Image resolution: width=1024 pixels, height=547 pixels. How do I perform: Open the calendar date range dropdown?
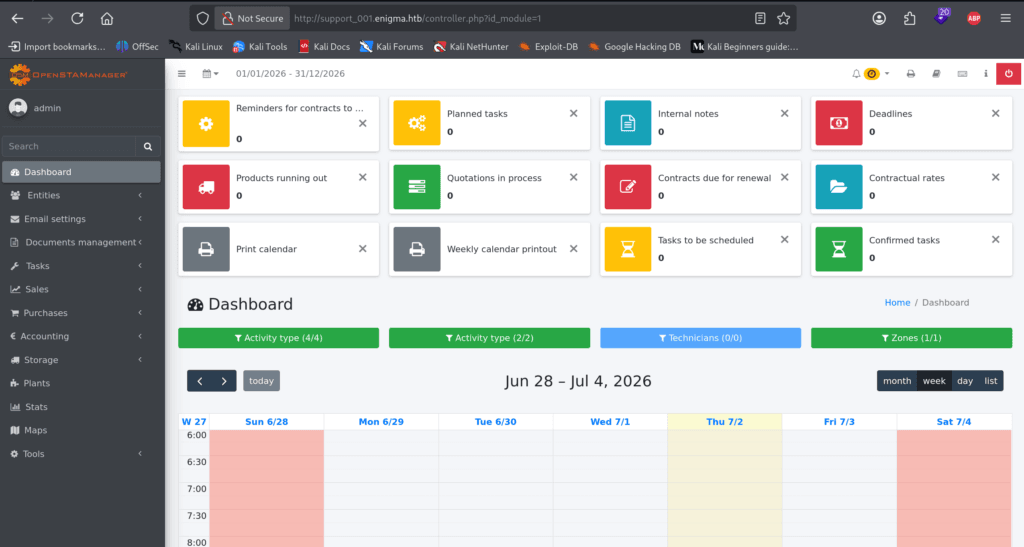[210, 74]
